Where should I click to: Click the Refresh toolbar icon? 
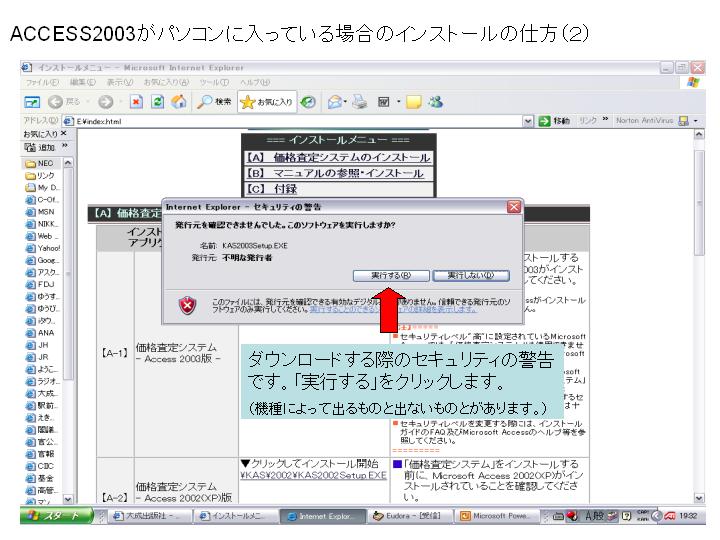tap(158, 101)
